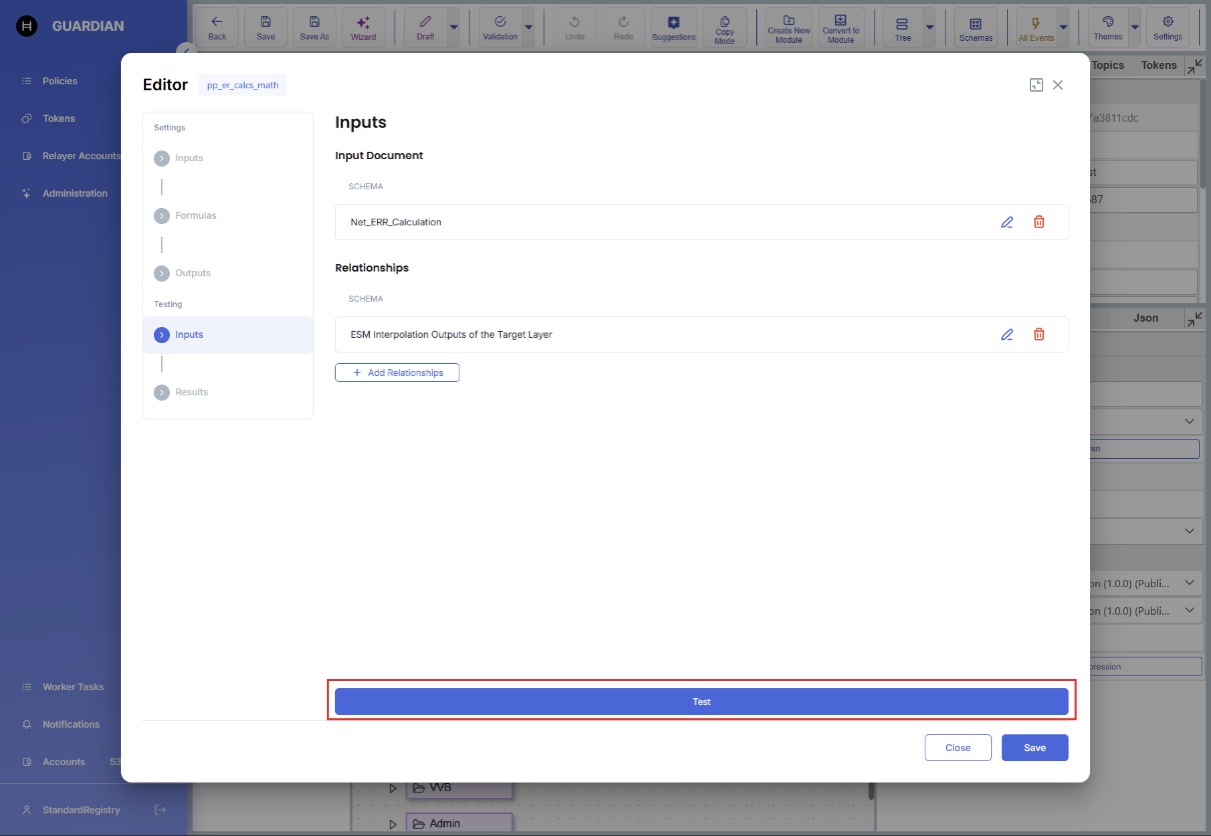This screenshot has height=836, width=1211.
Task: Click Add Relationships button
Action: tap(397, 373)
